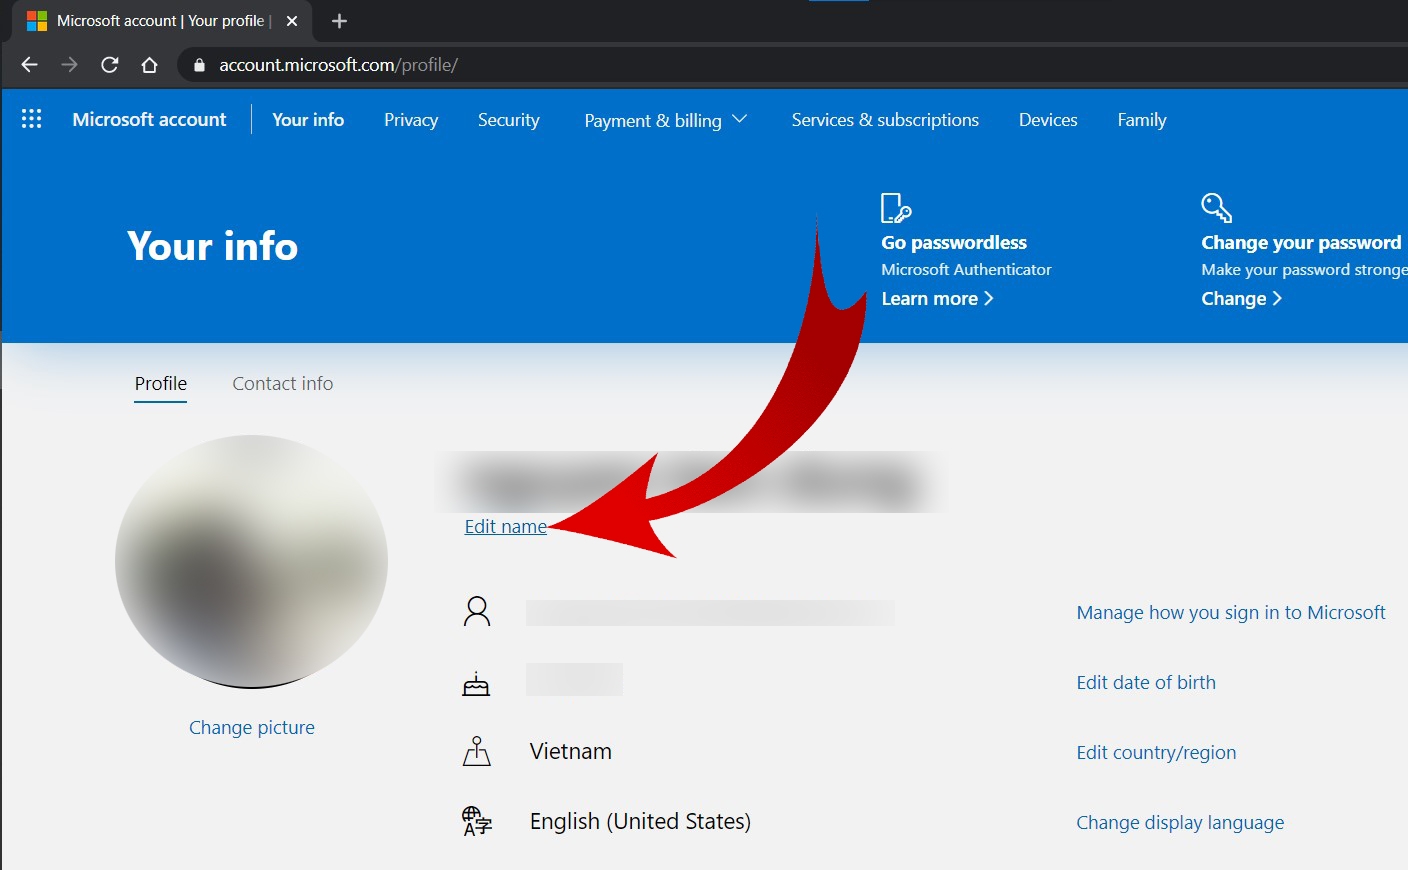Click the Your info page heading
The width and height of the screenshot is (1408, 870).
[213, 246]
